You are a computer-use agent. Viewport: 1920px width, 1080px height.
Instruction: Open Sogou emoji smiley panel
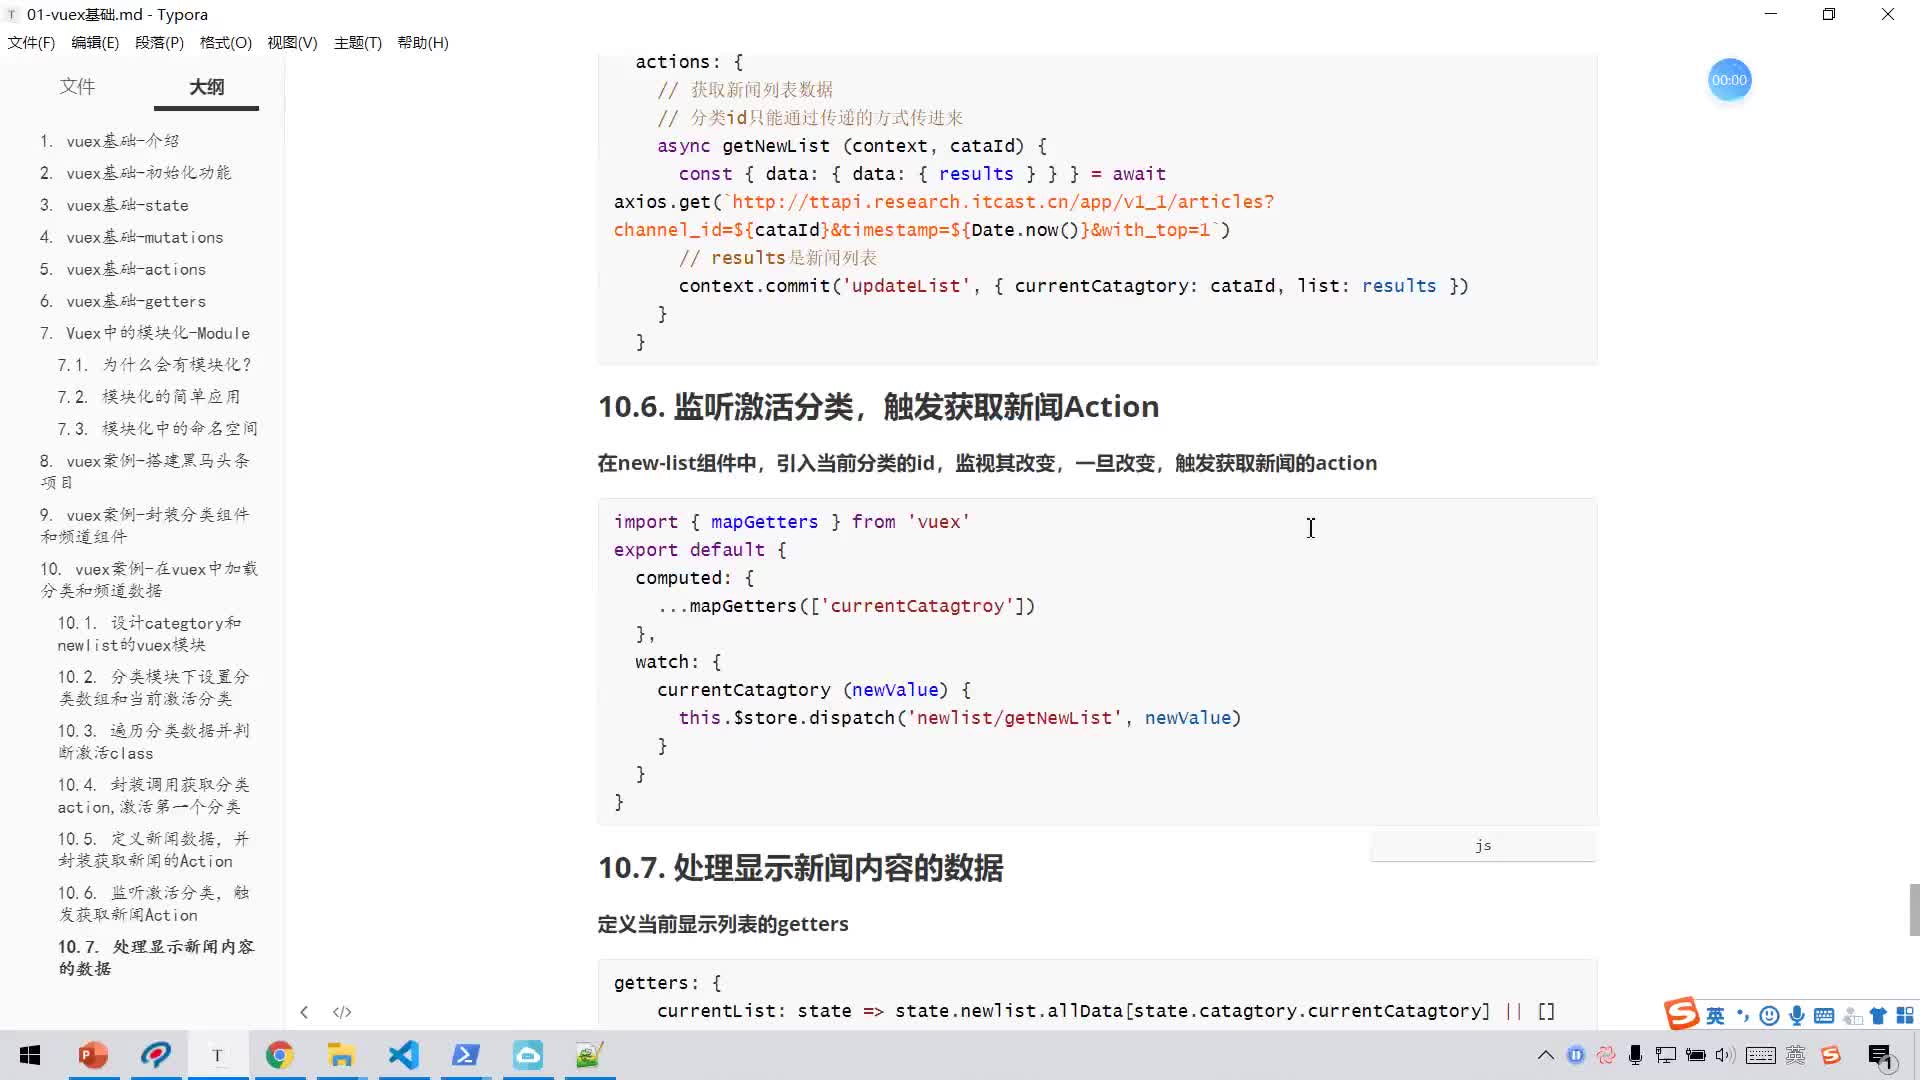tap(1769, 1016)
